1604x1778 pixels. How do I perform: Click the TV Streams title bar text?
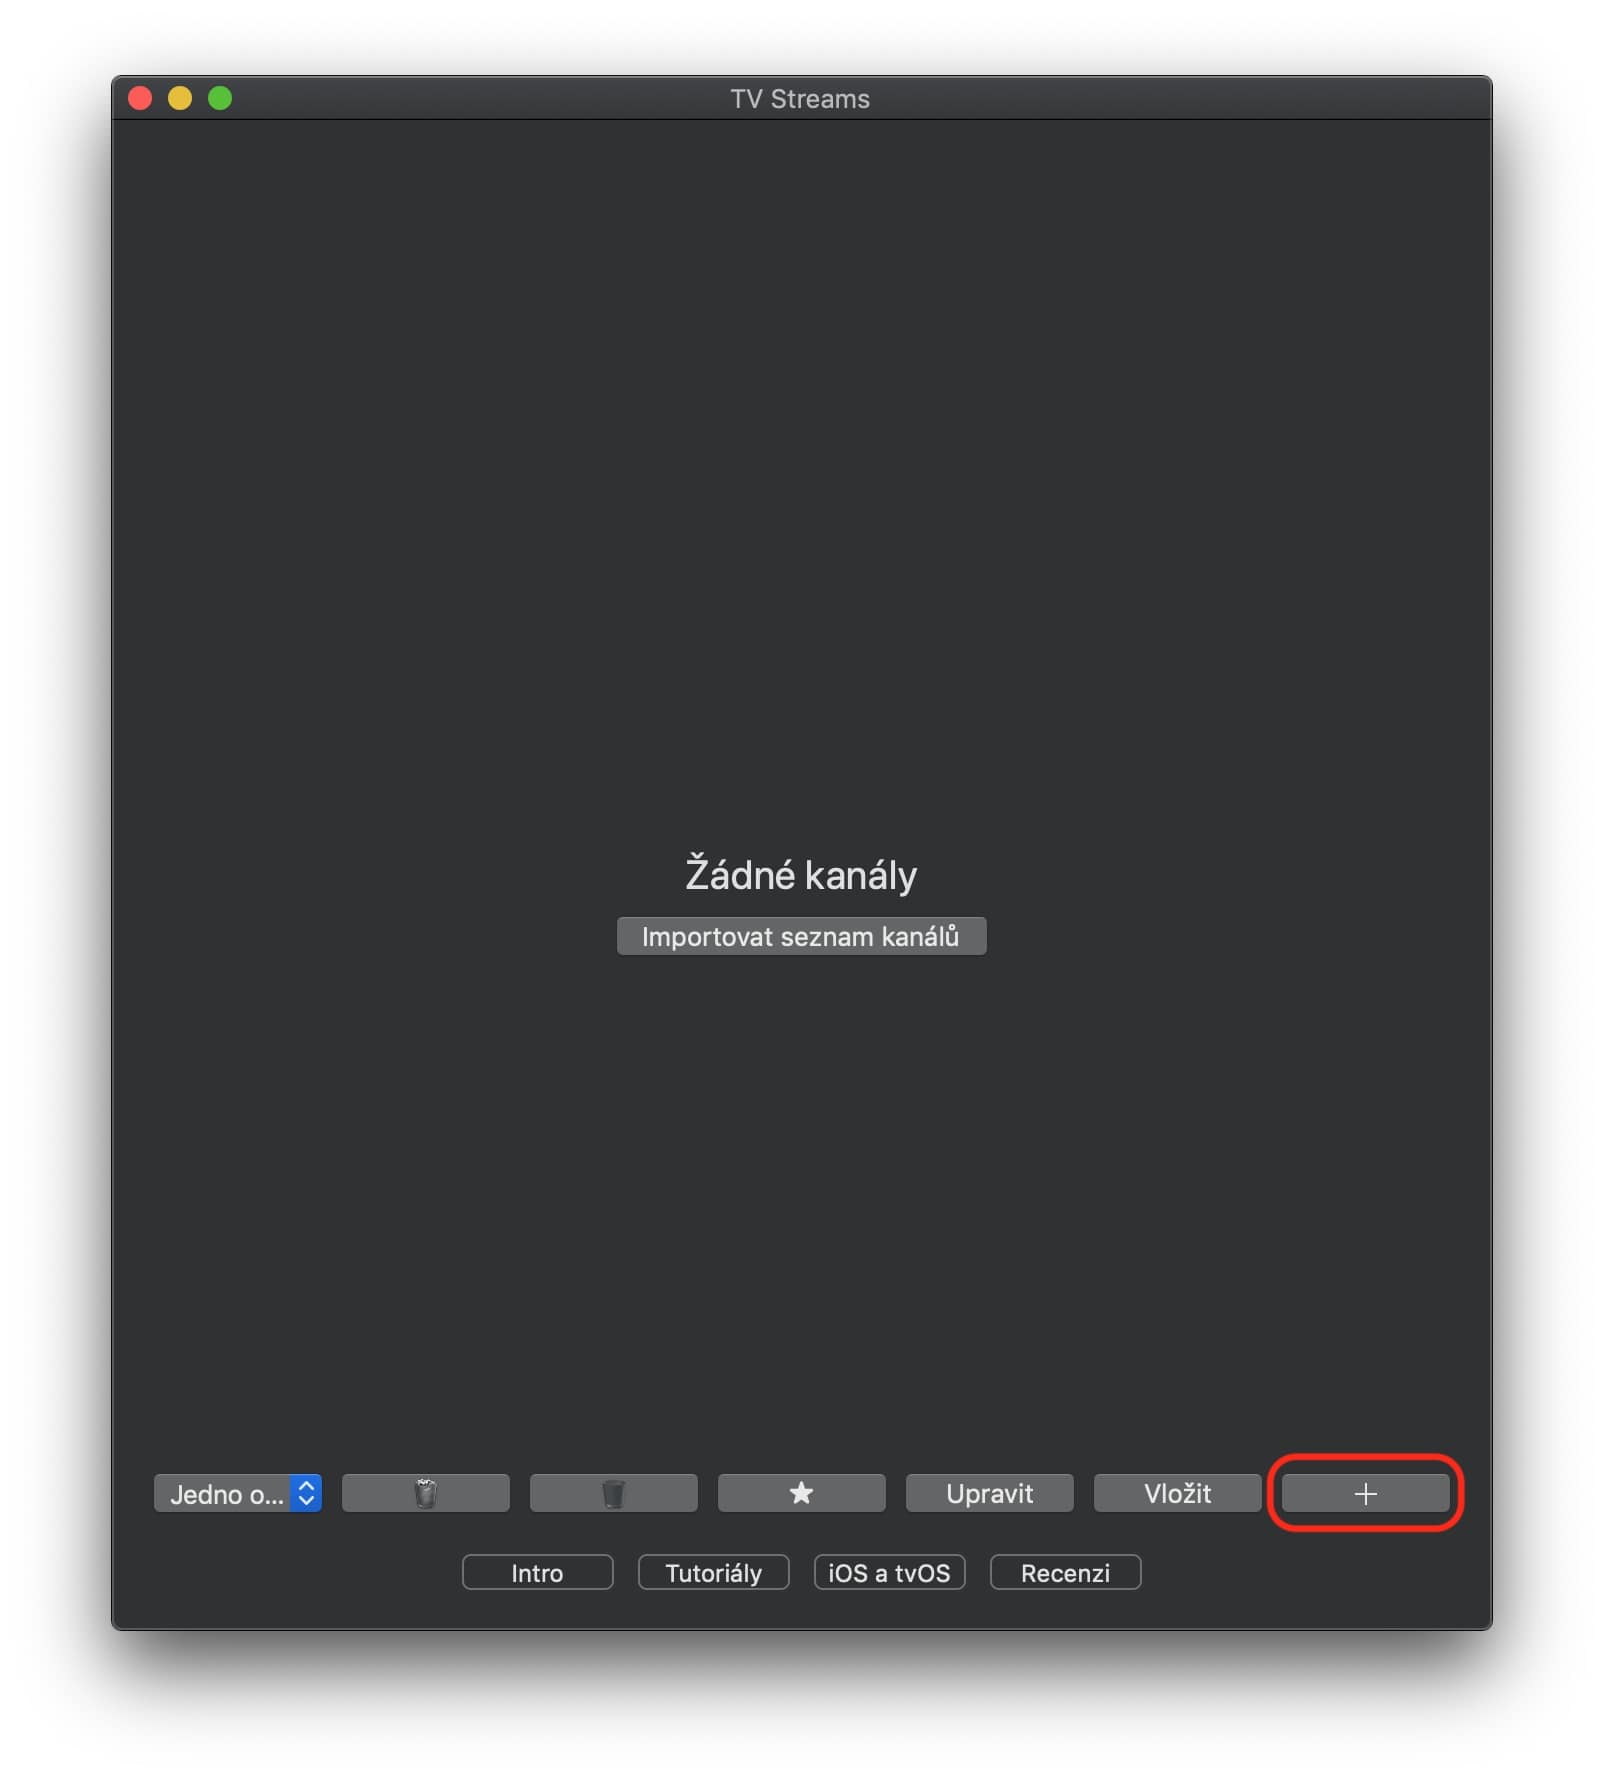coord(800,99)
